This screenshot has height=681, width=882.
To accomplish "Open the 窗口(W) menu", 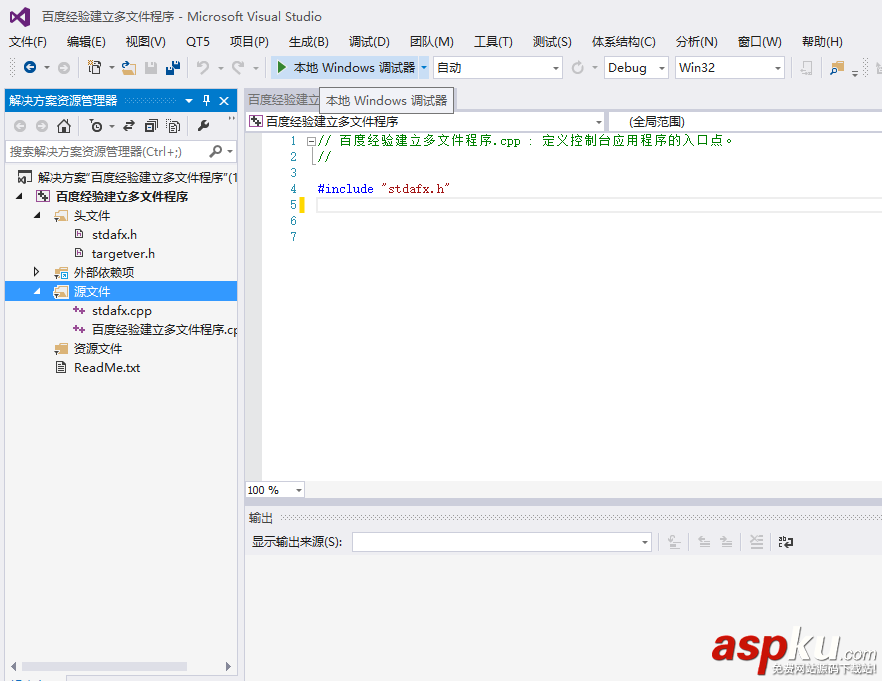I will (760, 42).
